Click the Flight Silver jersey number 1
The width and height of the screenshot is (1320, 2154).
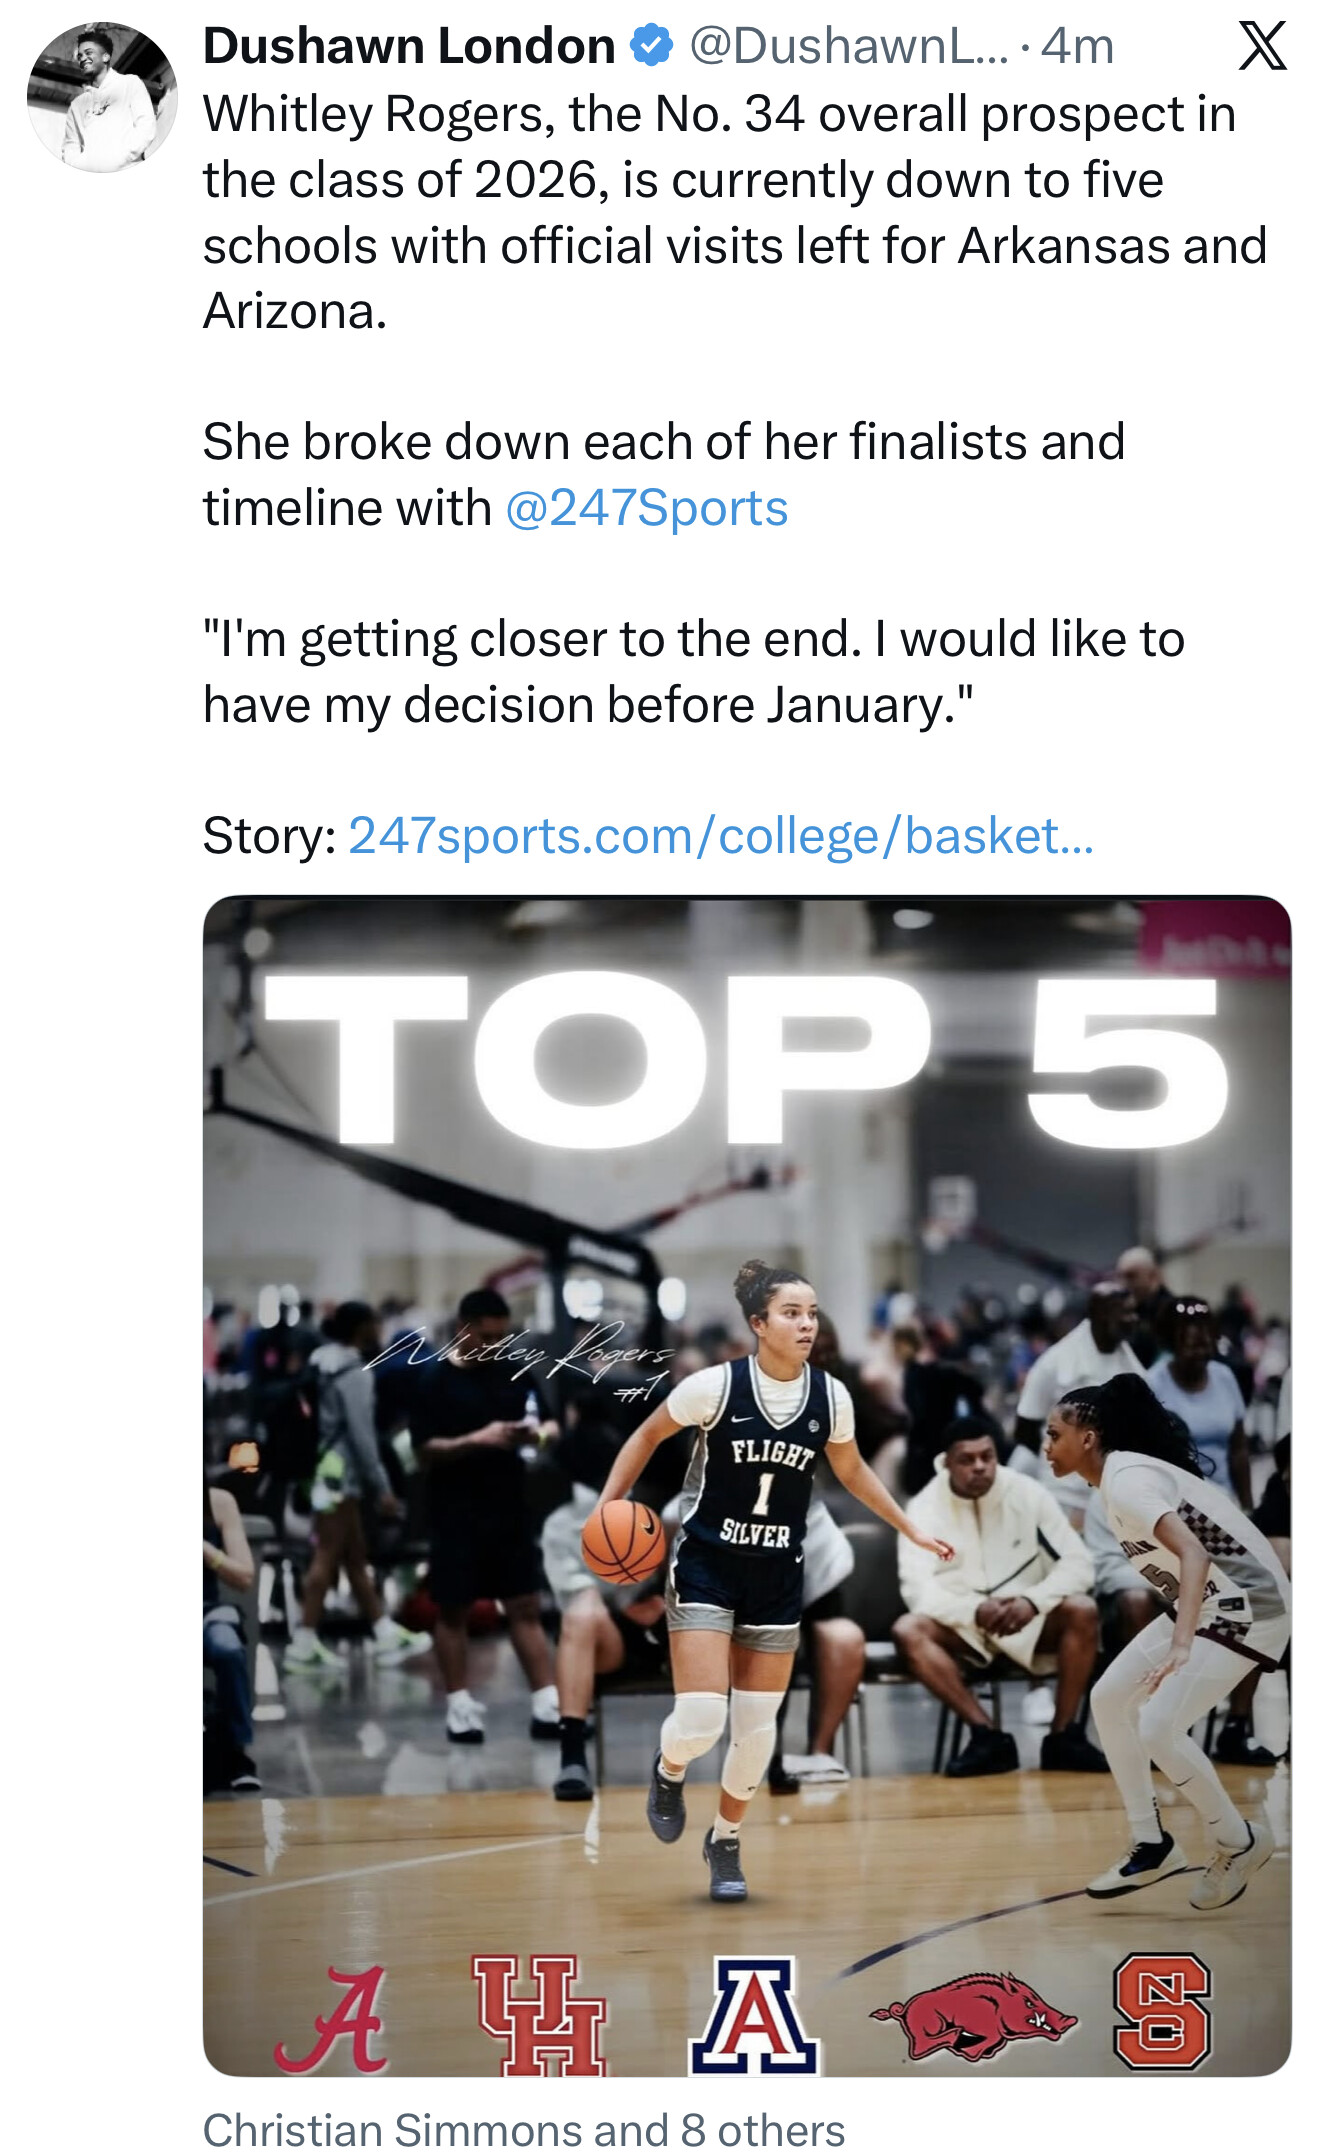762,1493
